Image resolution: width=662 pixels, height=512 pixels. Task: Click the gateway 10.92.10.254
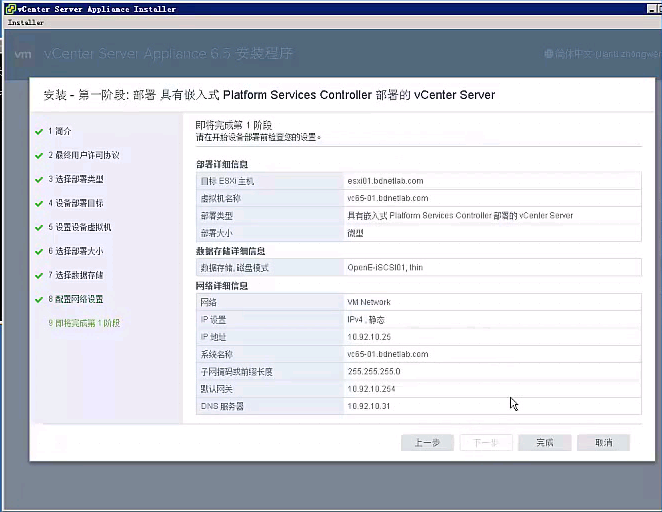[371, 389]
